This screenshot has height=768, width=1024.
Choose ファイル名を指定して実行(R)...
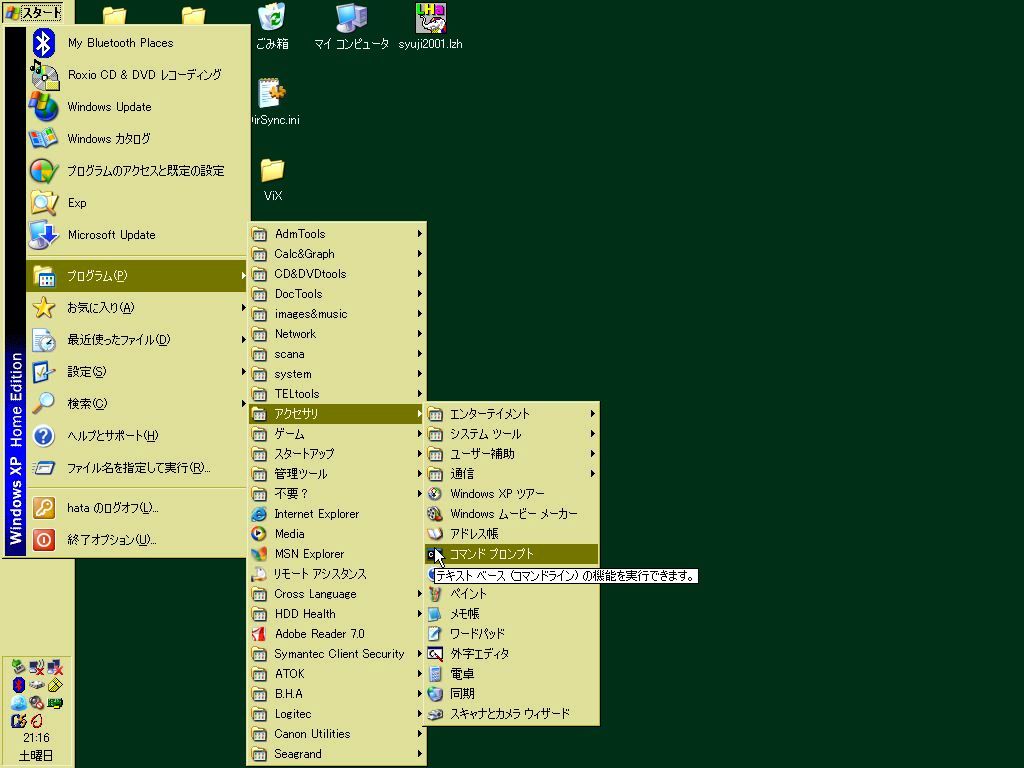tap(137, 468)
